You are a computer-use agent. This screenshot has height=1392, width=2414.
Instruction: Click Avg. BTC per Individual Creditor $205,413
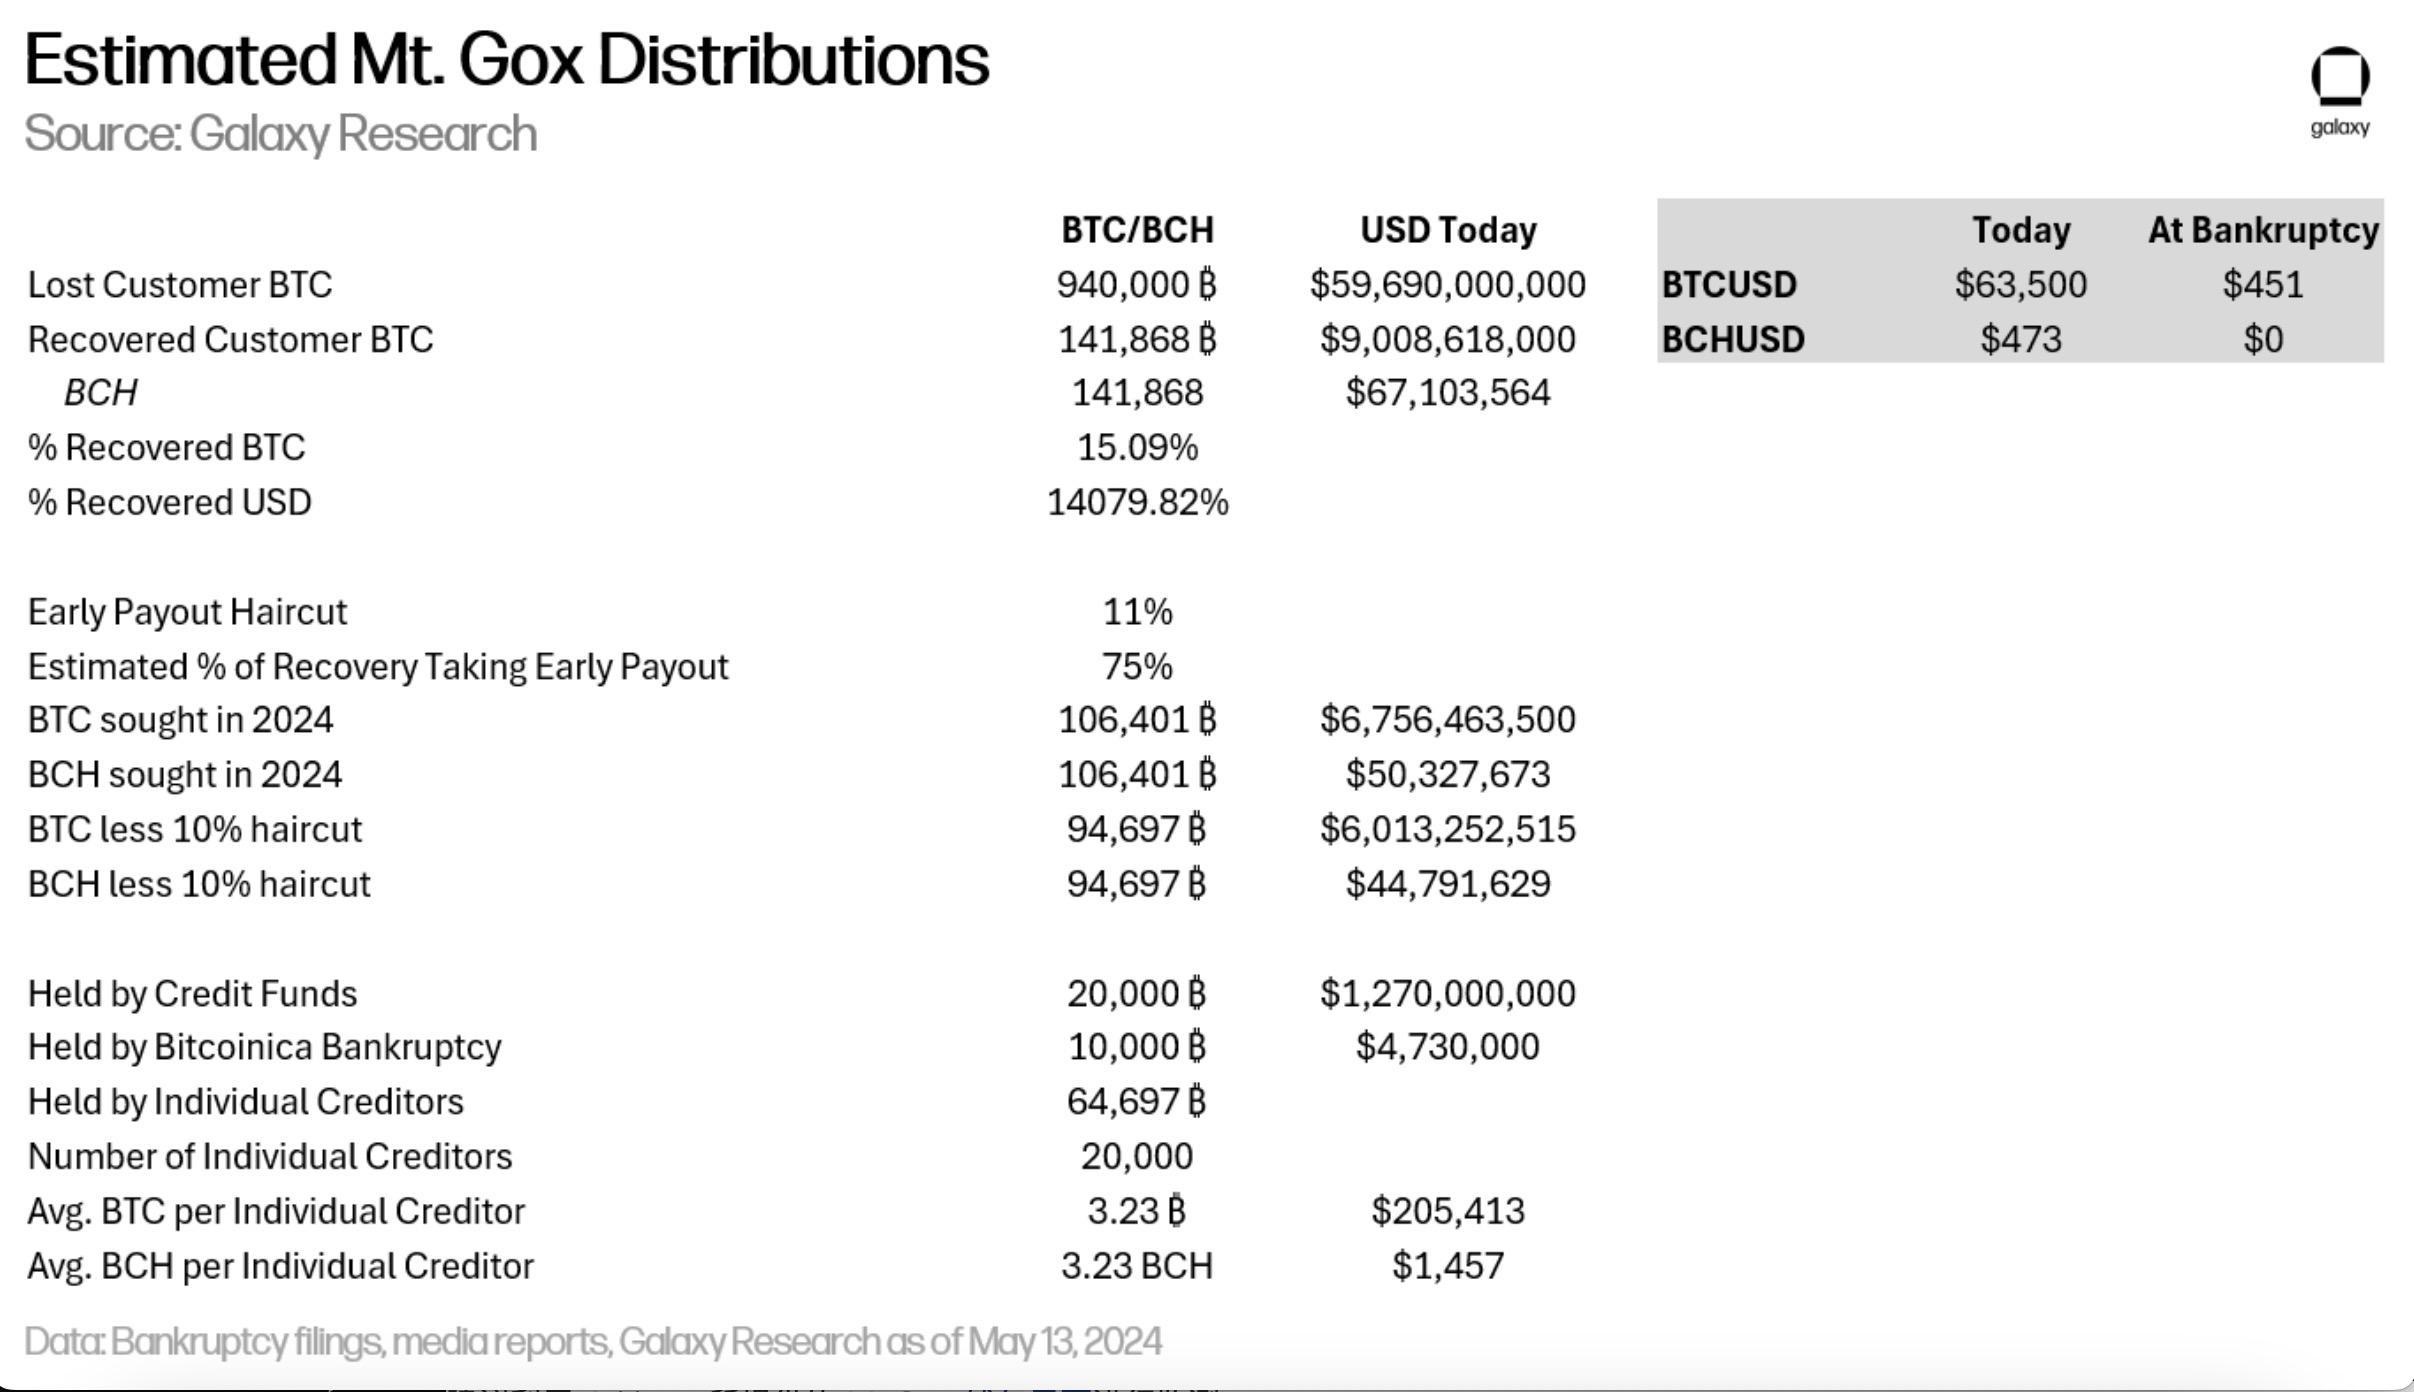[x=1448, y=1211]
